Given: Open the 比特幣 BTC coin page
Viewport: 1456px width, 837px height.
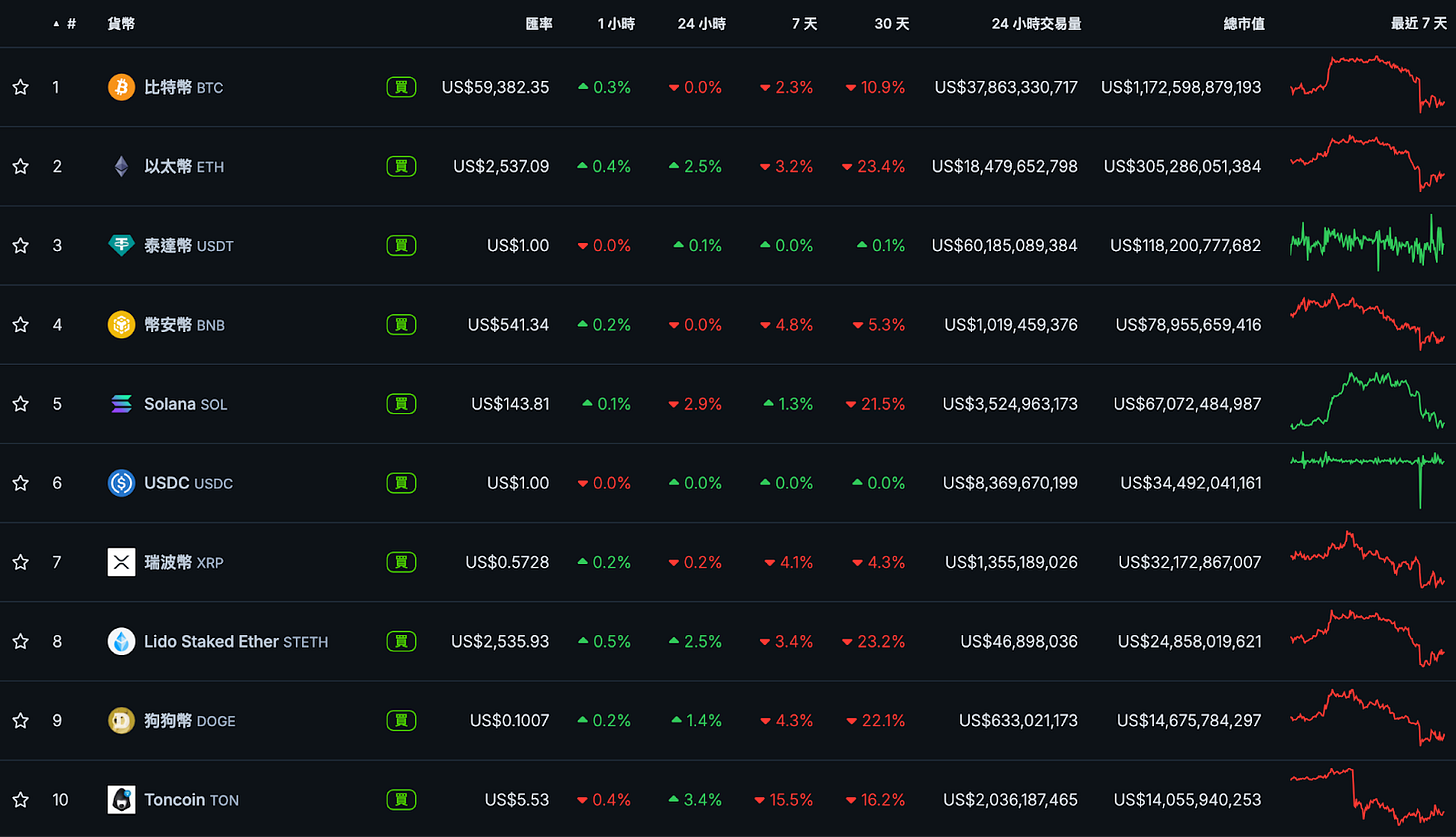Looking at the screenshot, I should point(184,87).
